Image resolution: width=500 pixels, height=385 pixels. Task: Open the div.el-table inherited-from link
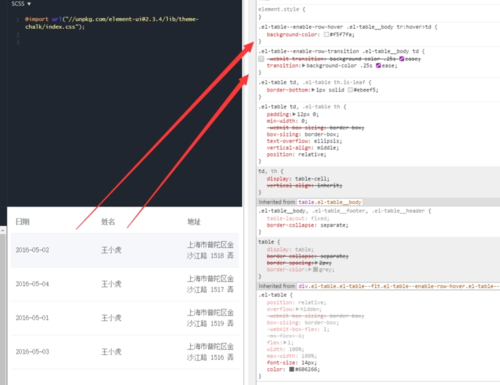(x=398, y=286)
